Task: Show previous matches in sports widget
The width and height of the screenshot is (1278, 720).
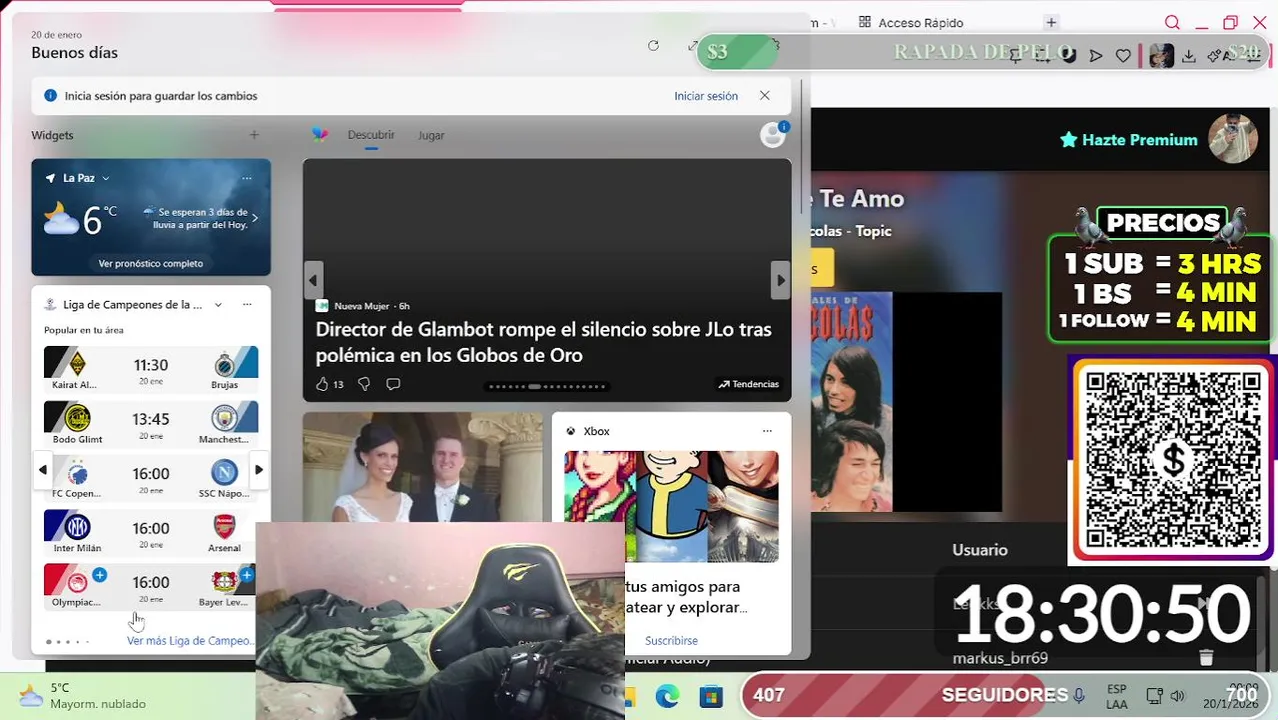Action: click(x=43, y=469)
